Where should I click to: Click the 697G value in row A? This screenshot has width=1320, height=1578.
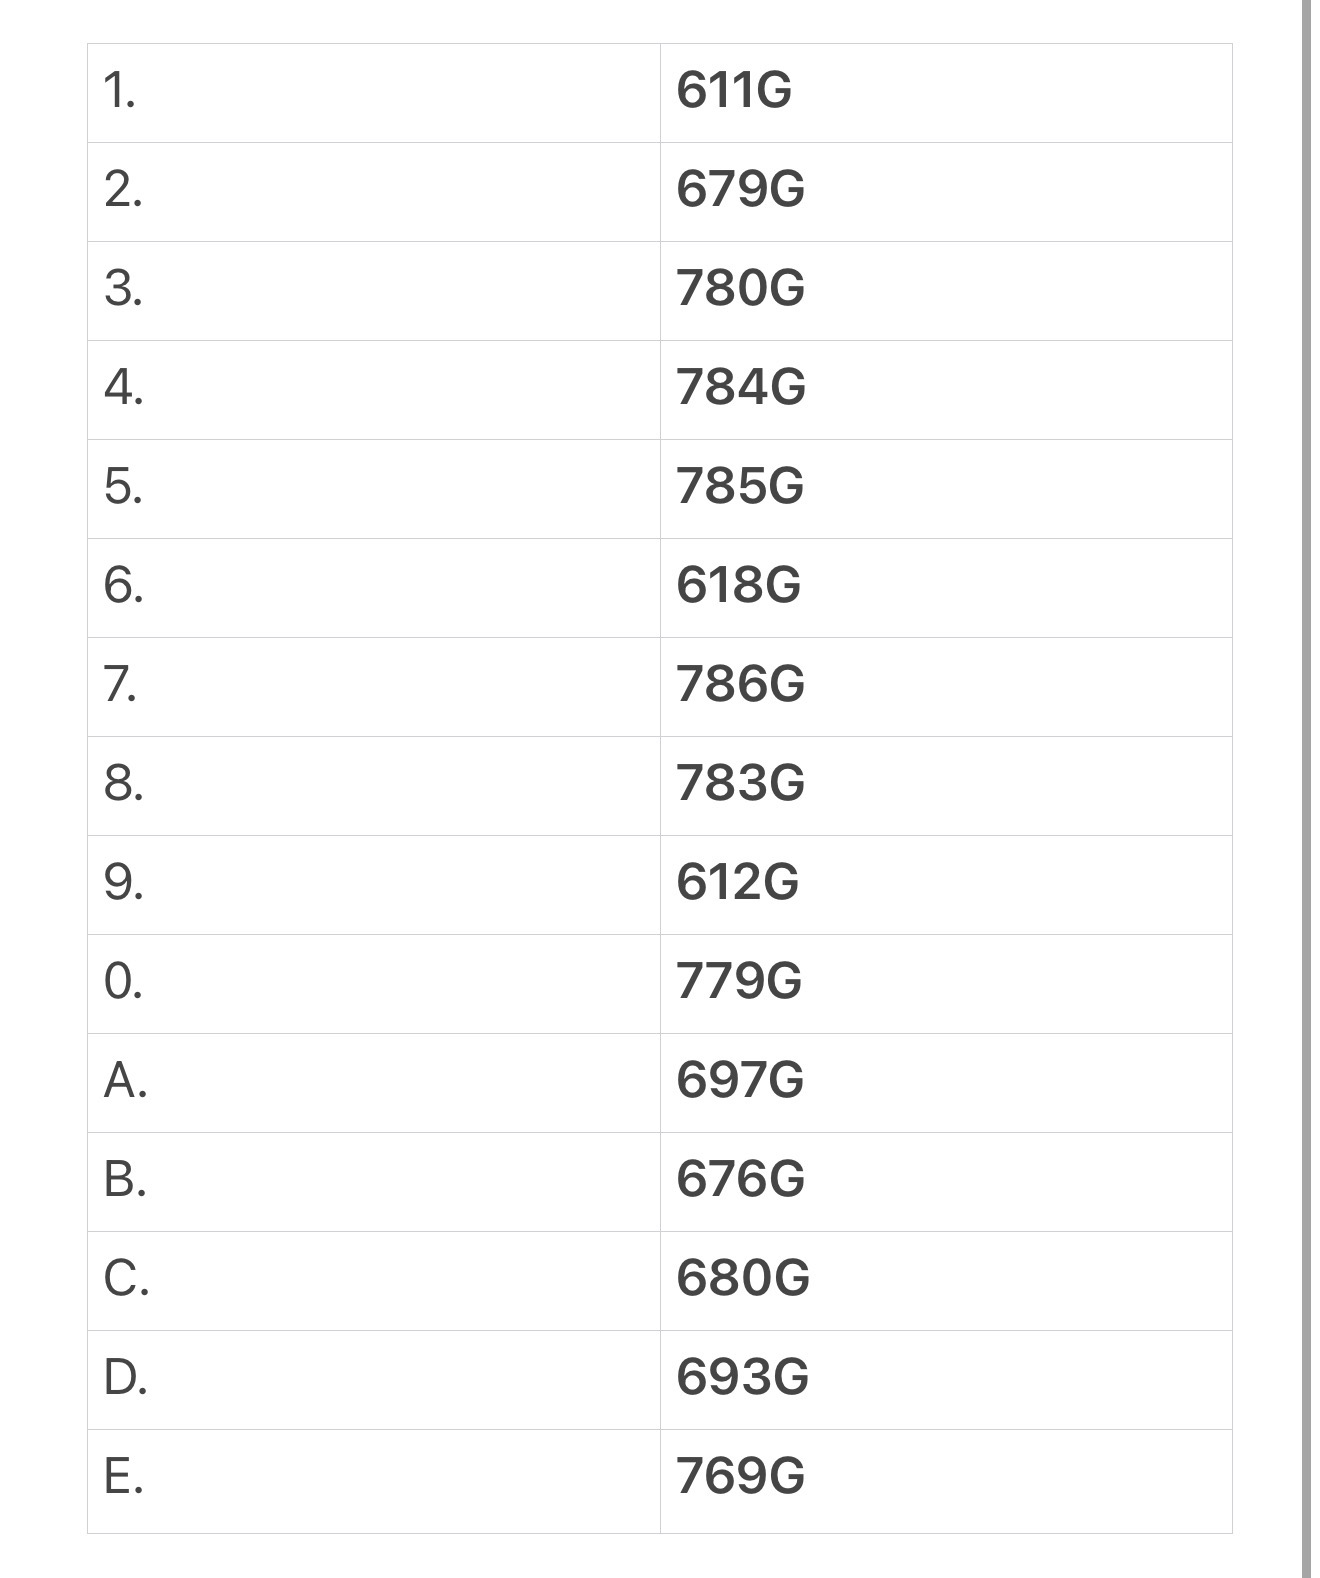tap(946, 1082)
